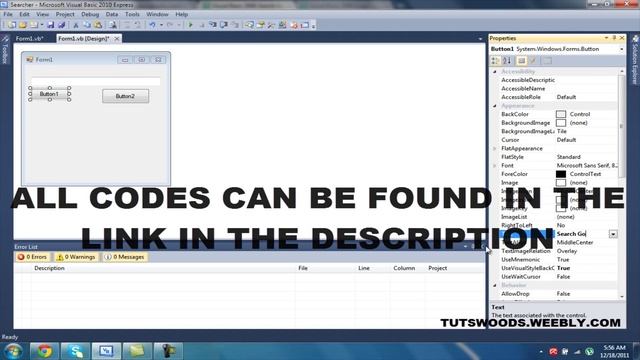Click the BackColor color swatch
Viewport: 640px width, 360px height.
coord(561,114)
